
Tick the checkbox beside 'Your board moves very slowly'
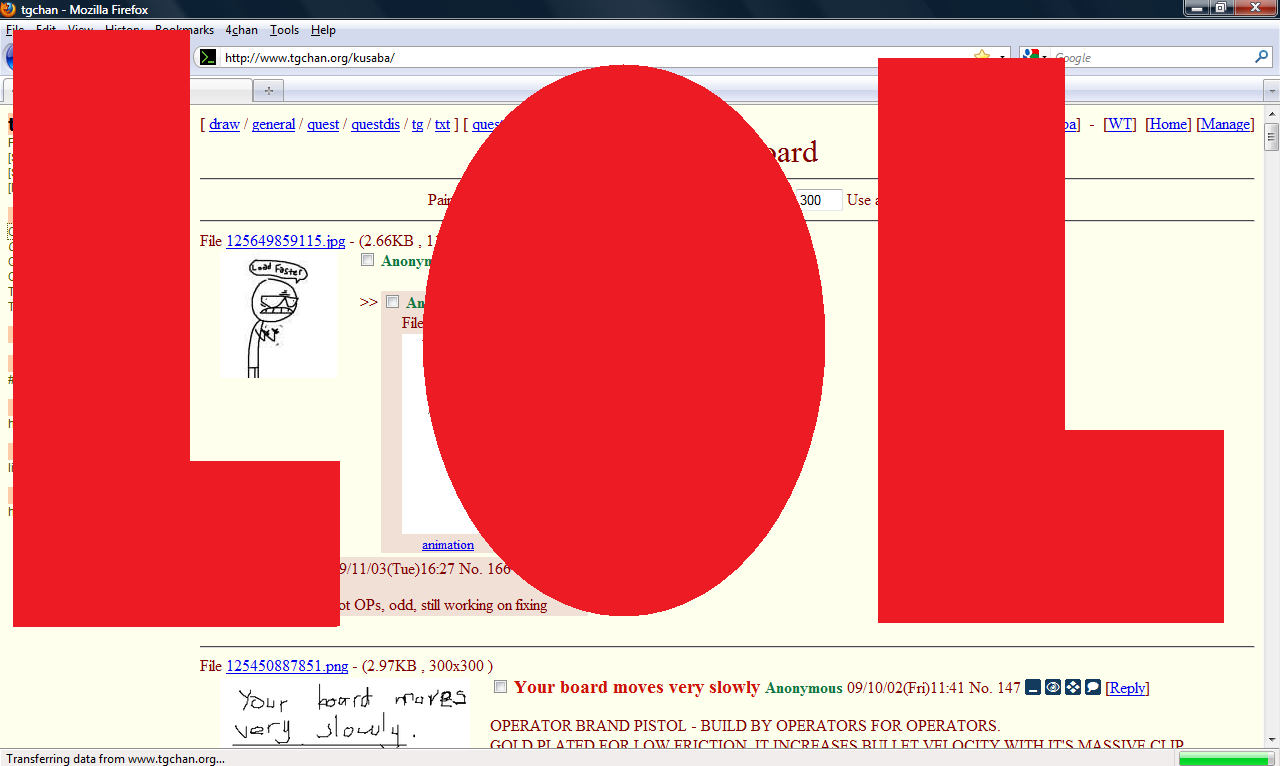click(x=501, y=687)
